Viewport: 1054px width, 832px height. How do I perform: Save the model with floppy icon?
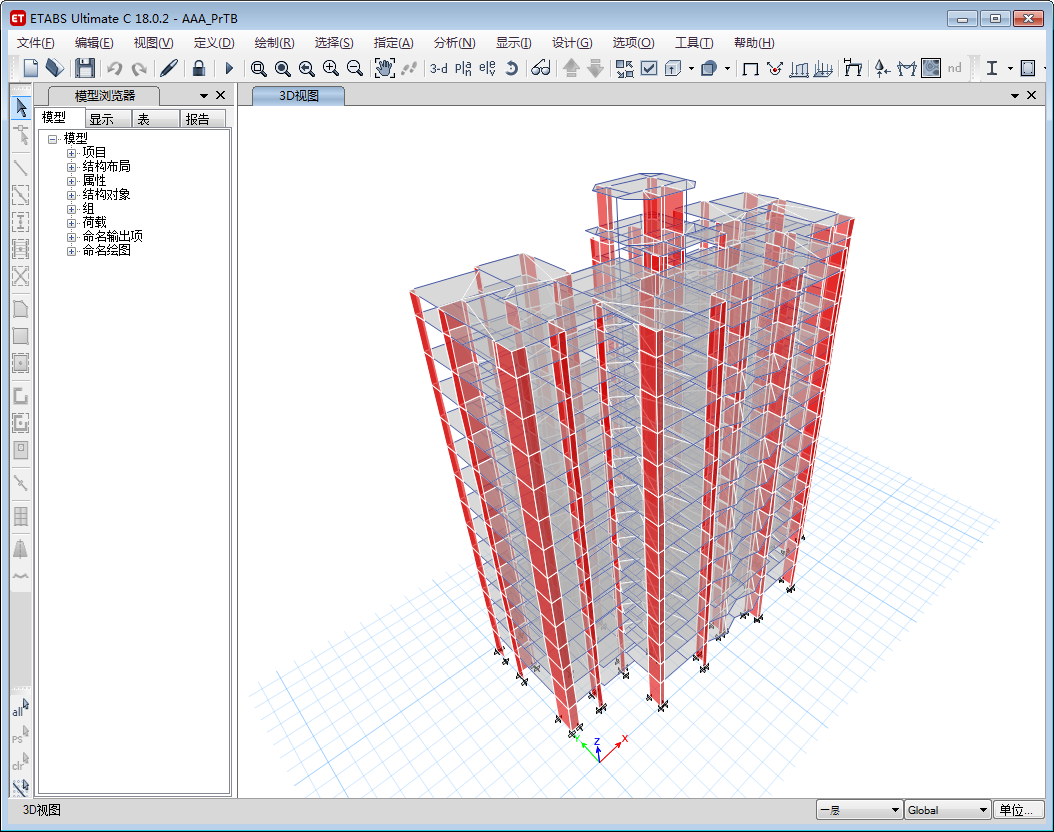pos(85,68)
